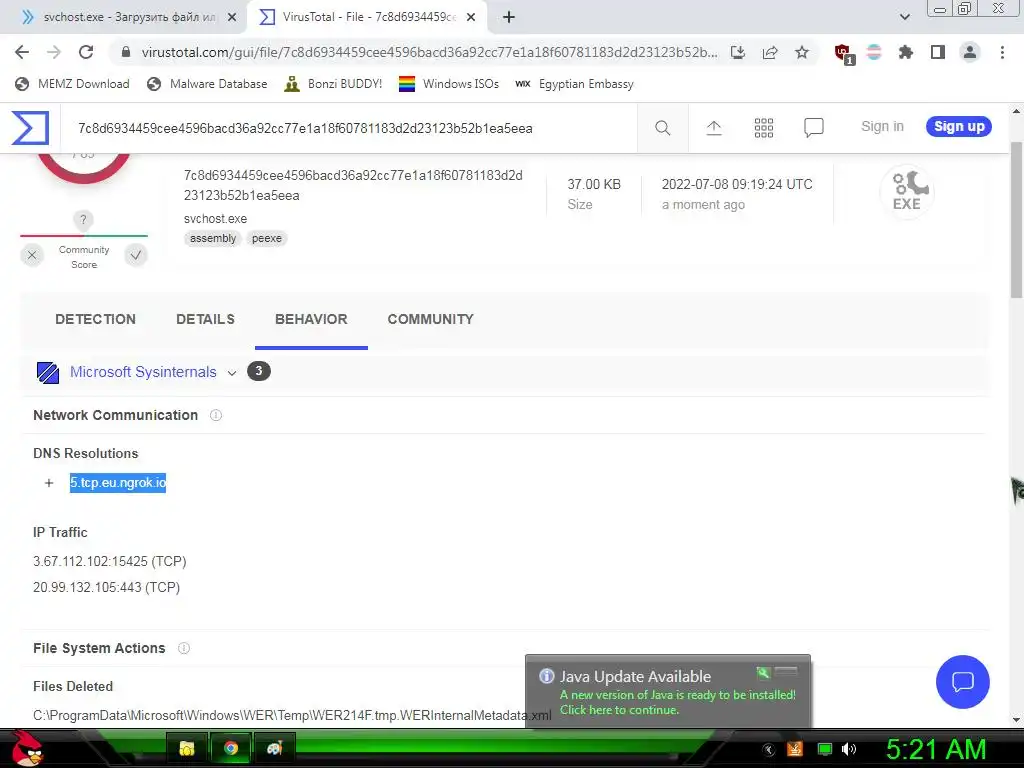This screenshot has height=768, width=1024.
Task: Click the File System Actions info icon
Action: [184, 648]
